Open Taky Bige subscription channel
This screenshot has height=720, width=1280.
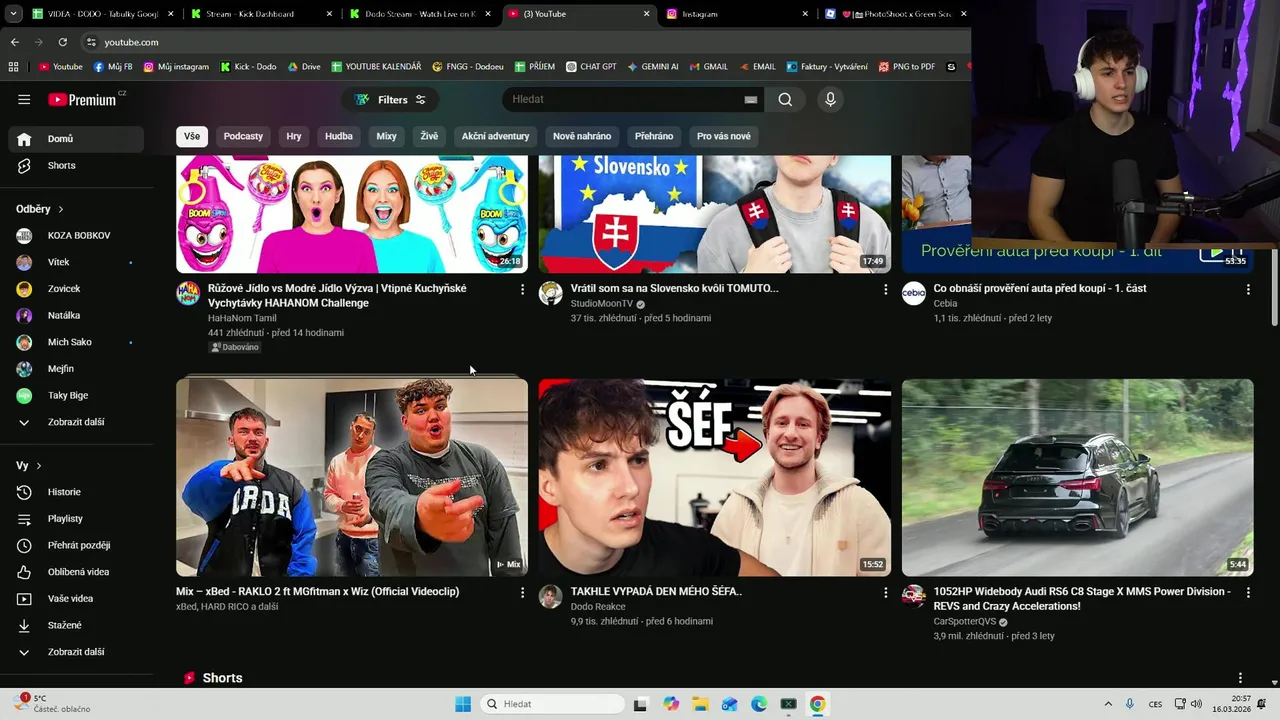(76, 396)
